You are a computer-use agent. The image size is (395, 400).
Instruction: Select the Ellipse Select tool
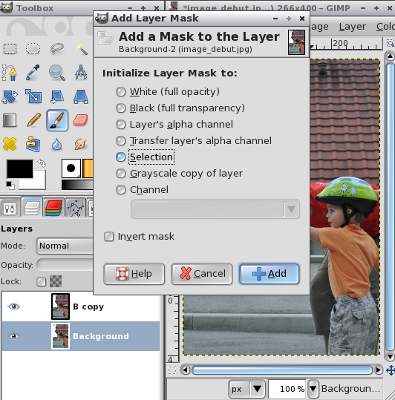point(33,49)
